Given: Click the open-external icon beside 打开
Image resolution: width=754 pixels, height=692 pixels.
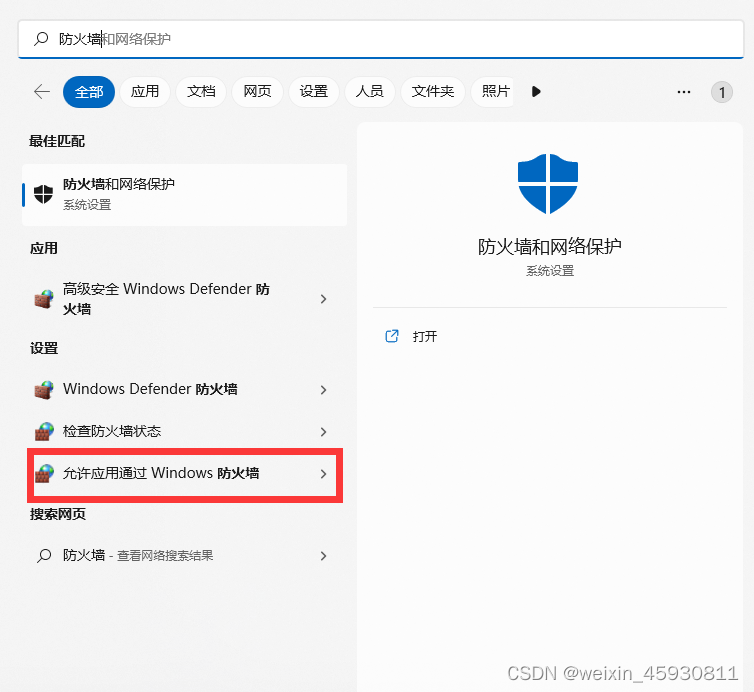Looking at the screenshot, I should click(392, 336).
